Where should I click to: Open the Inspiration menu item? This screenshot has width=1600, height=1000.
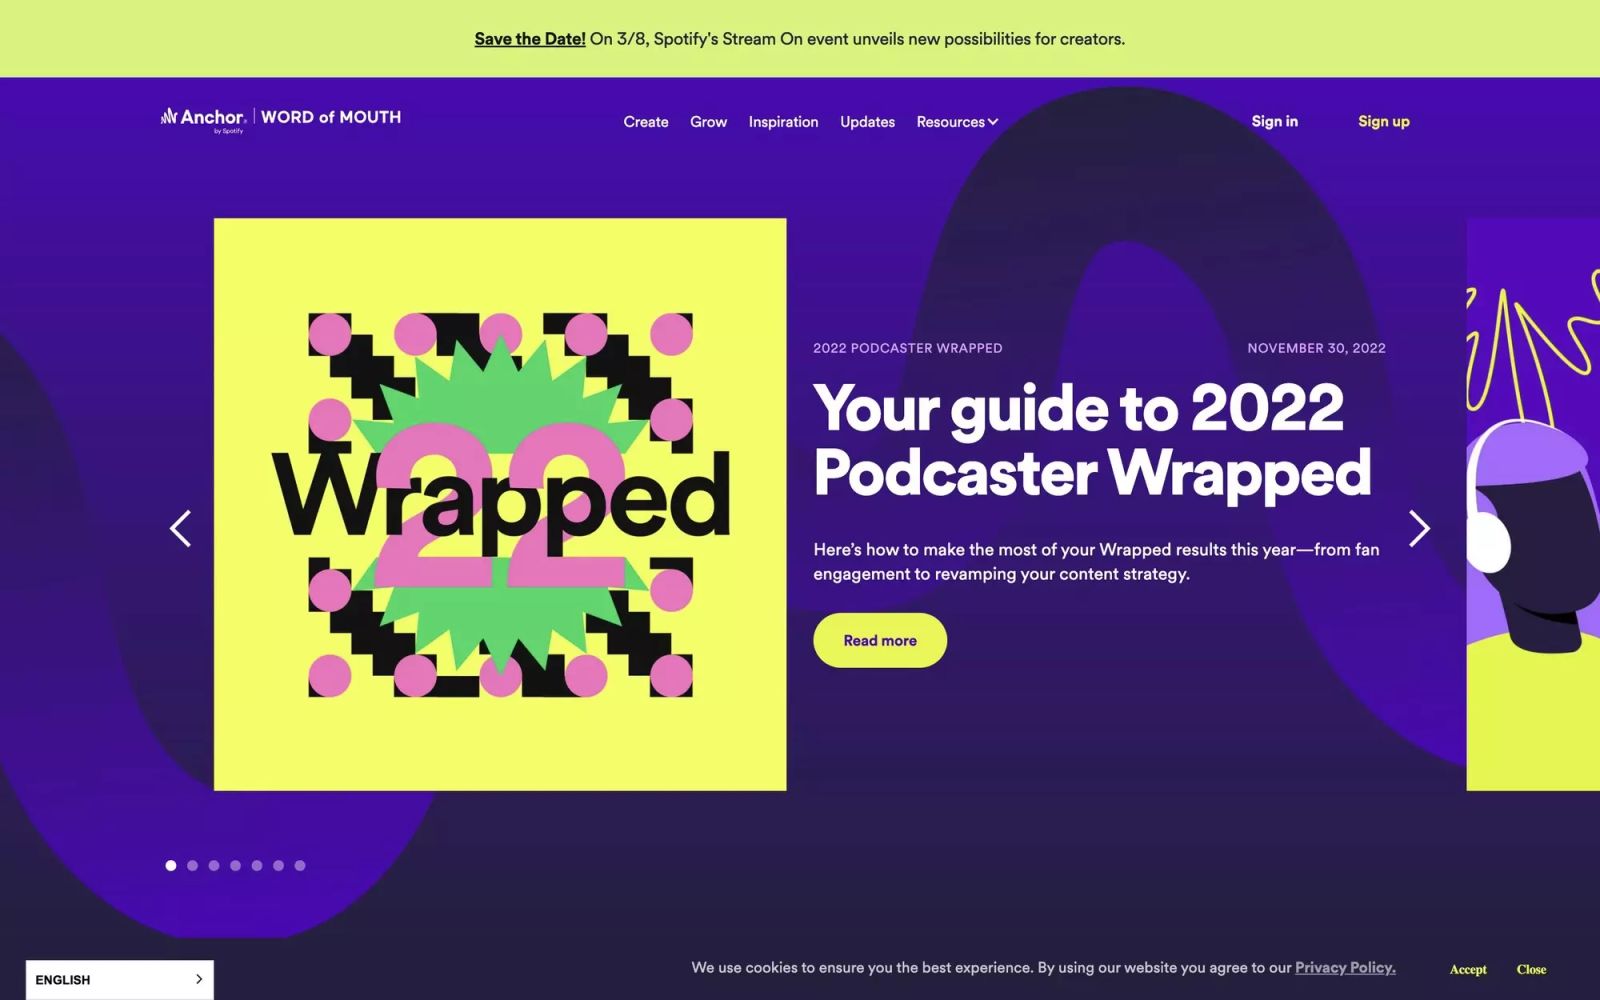(783, 122)
